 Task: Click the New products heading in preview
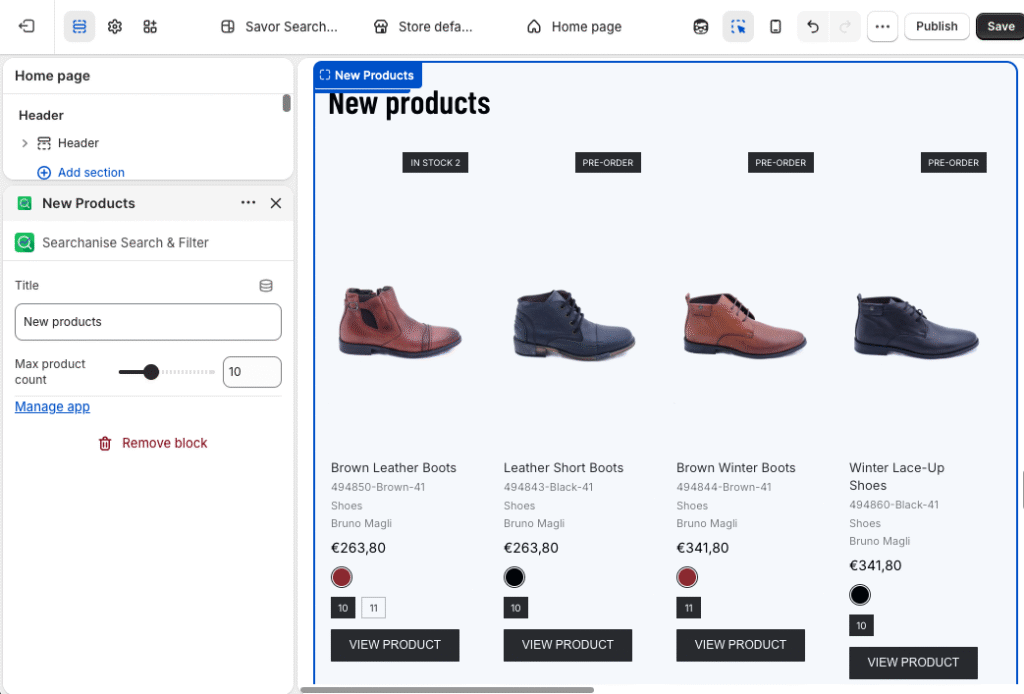(x=409, y=104)
